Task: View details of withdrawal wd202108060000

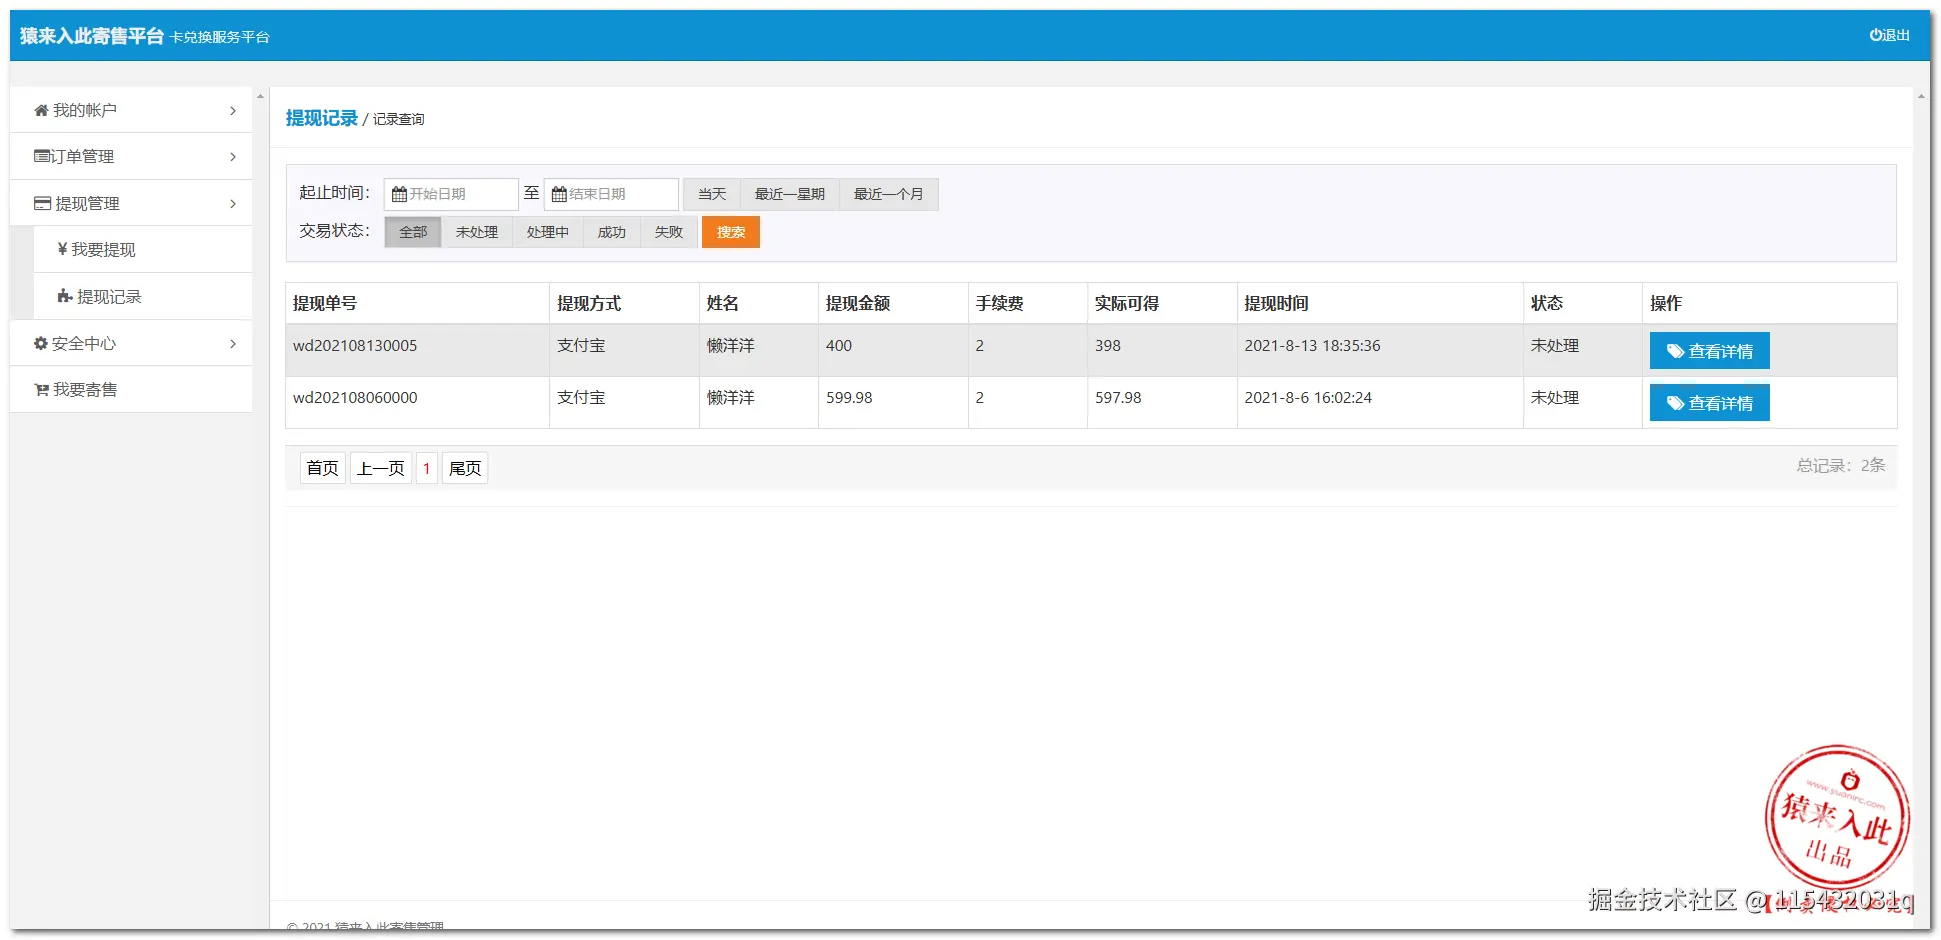Action: [1710, 403]
